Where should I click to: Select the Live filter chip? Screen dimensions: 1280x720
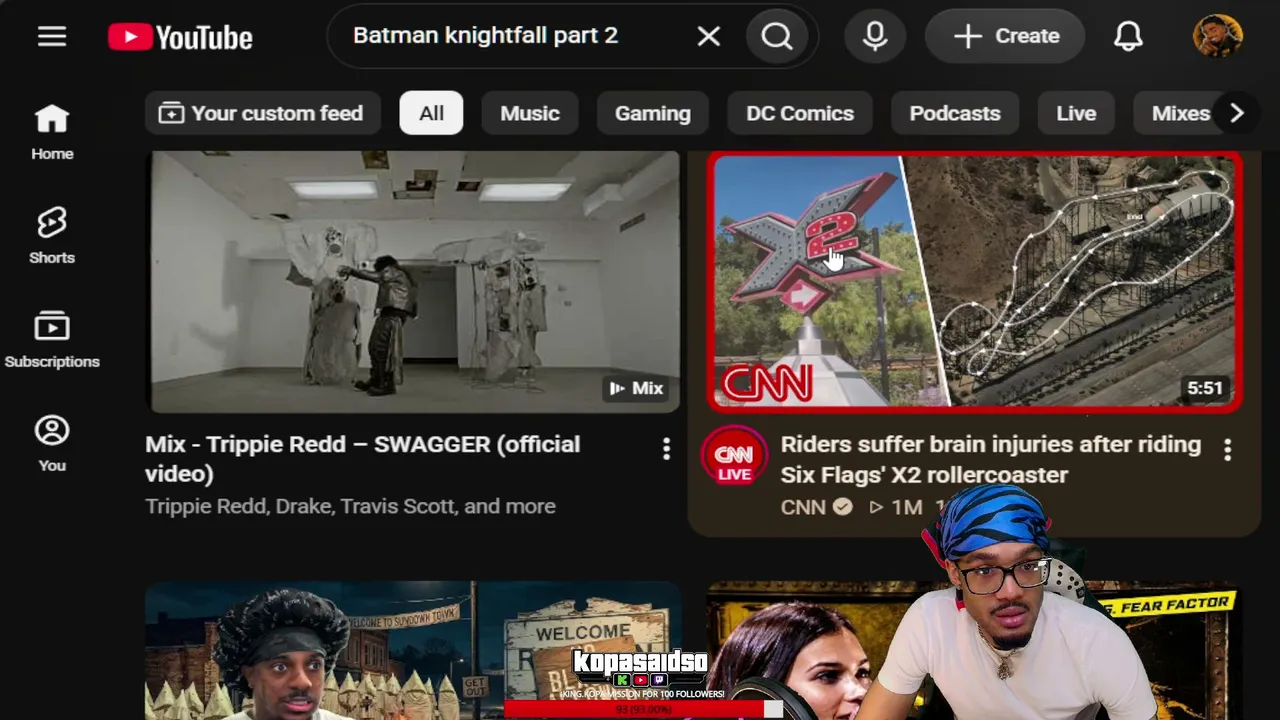click(1076, 113)
